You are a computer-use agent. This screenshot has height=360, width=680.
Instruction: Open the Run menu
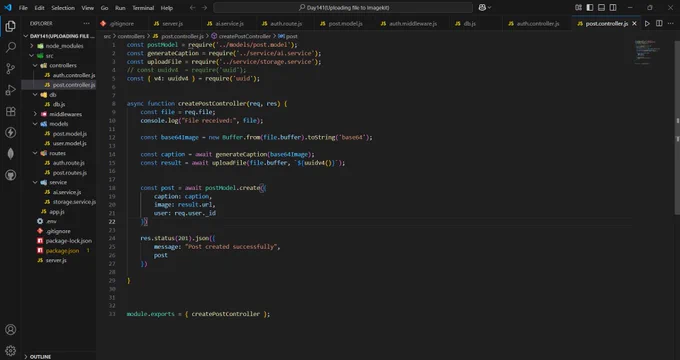(120, 8)
